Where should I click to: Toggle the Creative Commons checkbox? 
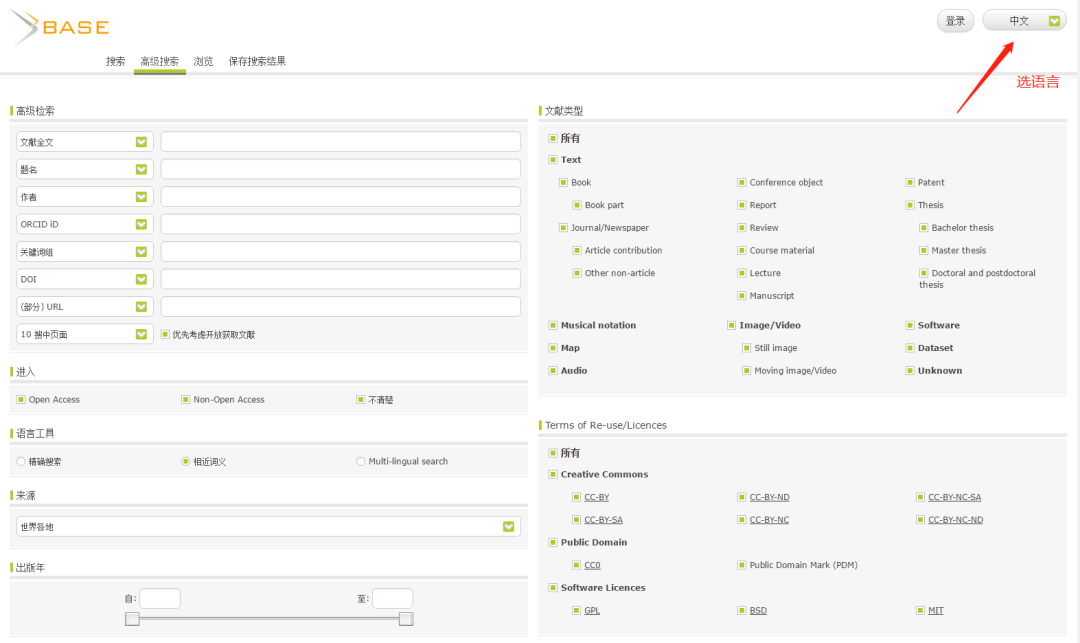(x=552, y=474)
